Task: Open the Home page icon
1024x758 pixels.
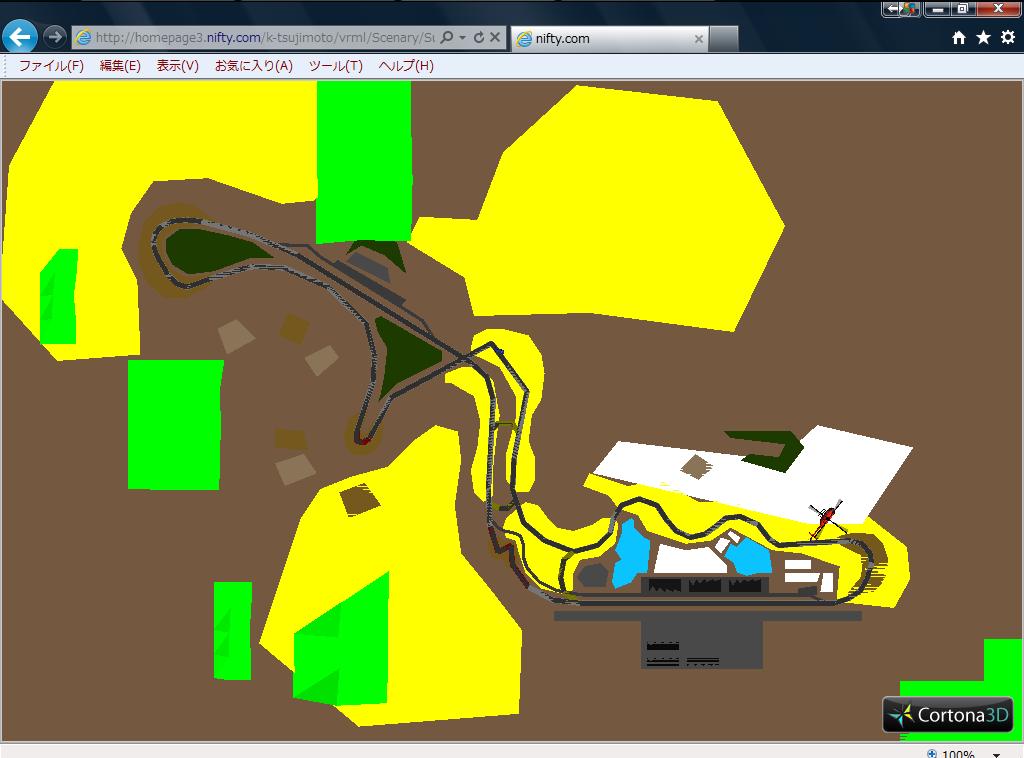Action: pos(958,38)
